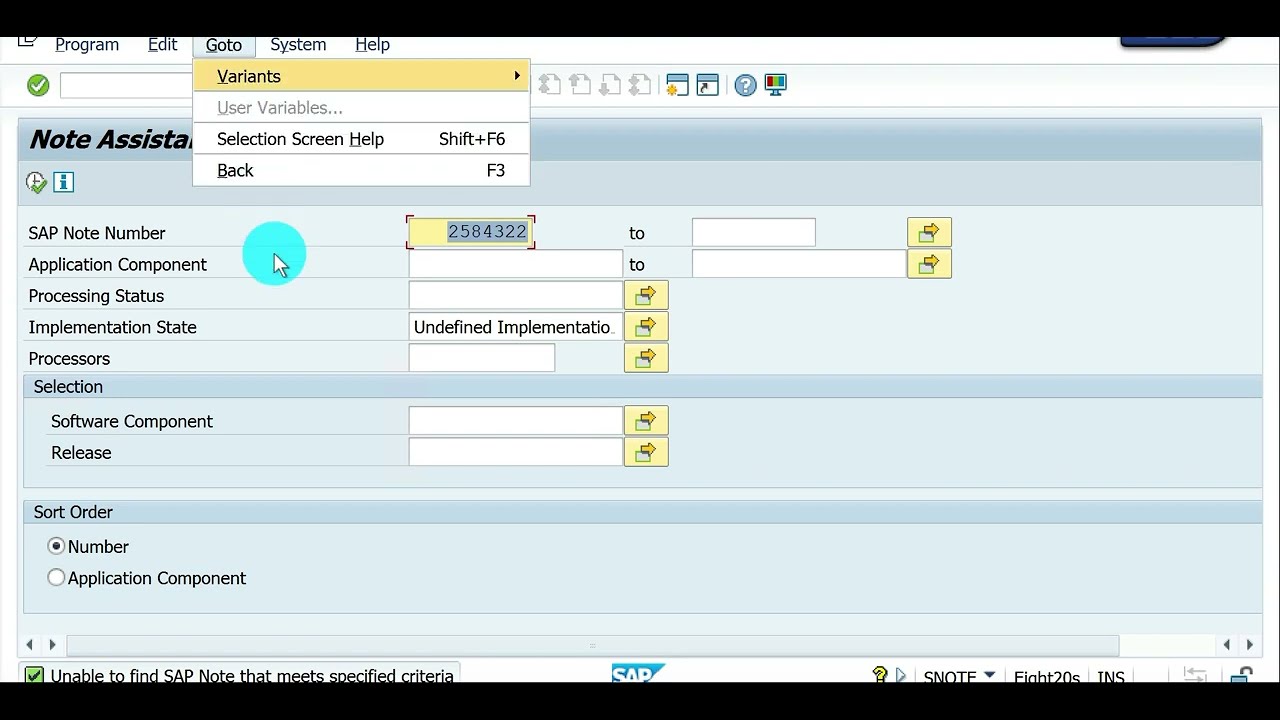Click the Generate Shortcut toolbar icon

coord(707,85)
